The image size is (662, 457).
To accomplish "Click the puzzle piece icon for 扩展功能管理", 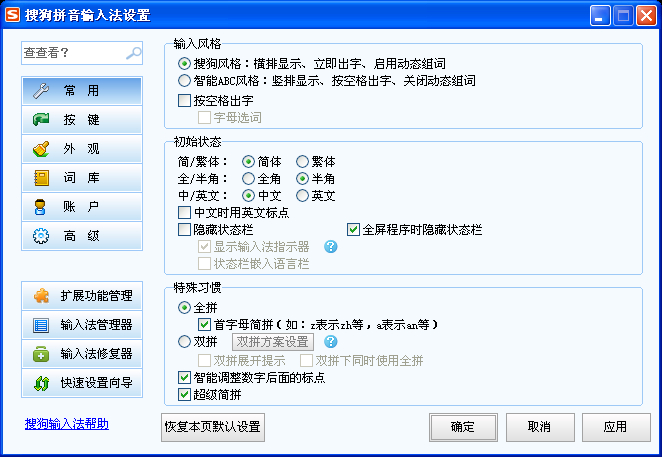I will [41, 296].
